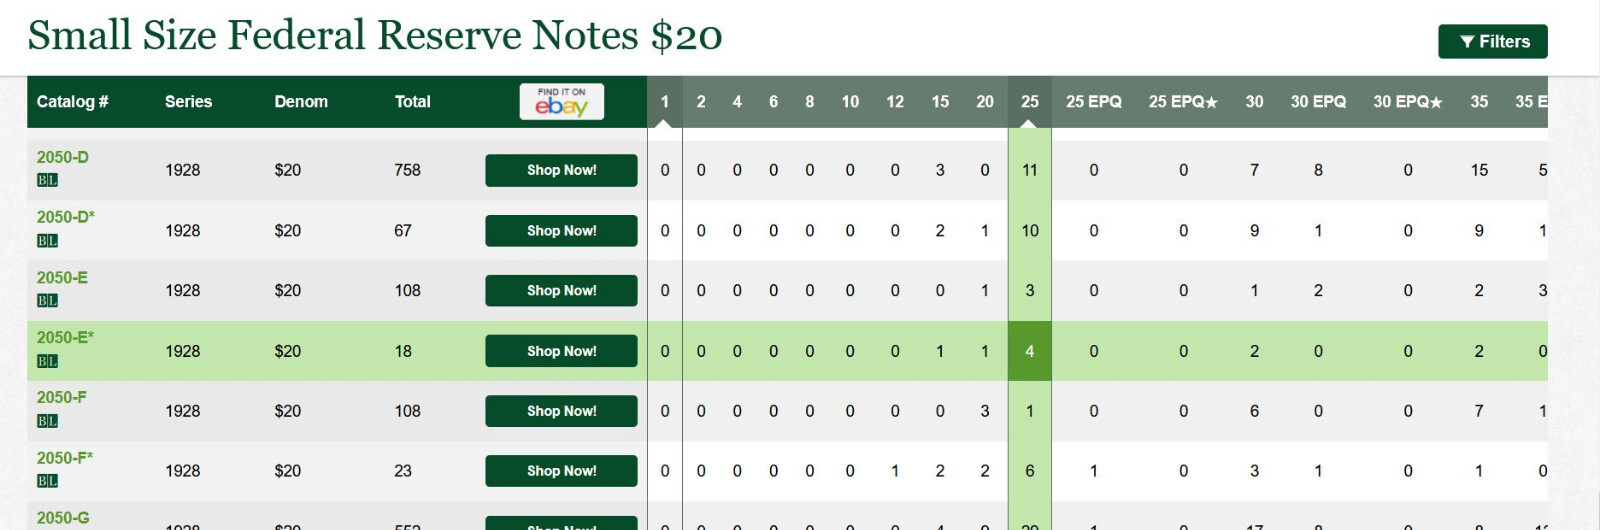Open catalog link 2050-D
Screen dimensions: 1600x530
click(62, 157)
